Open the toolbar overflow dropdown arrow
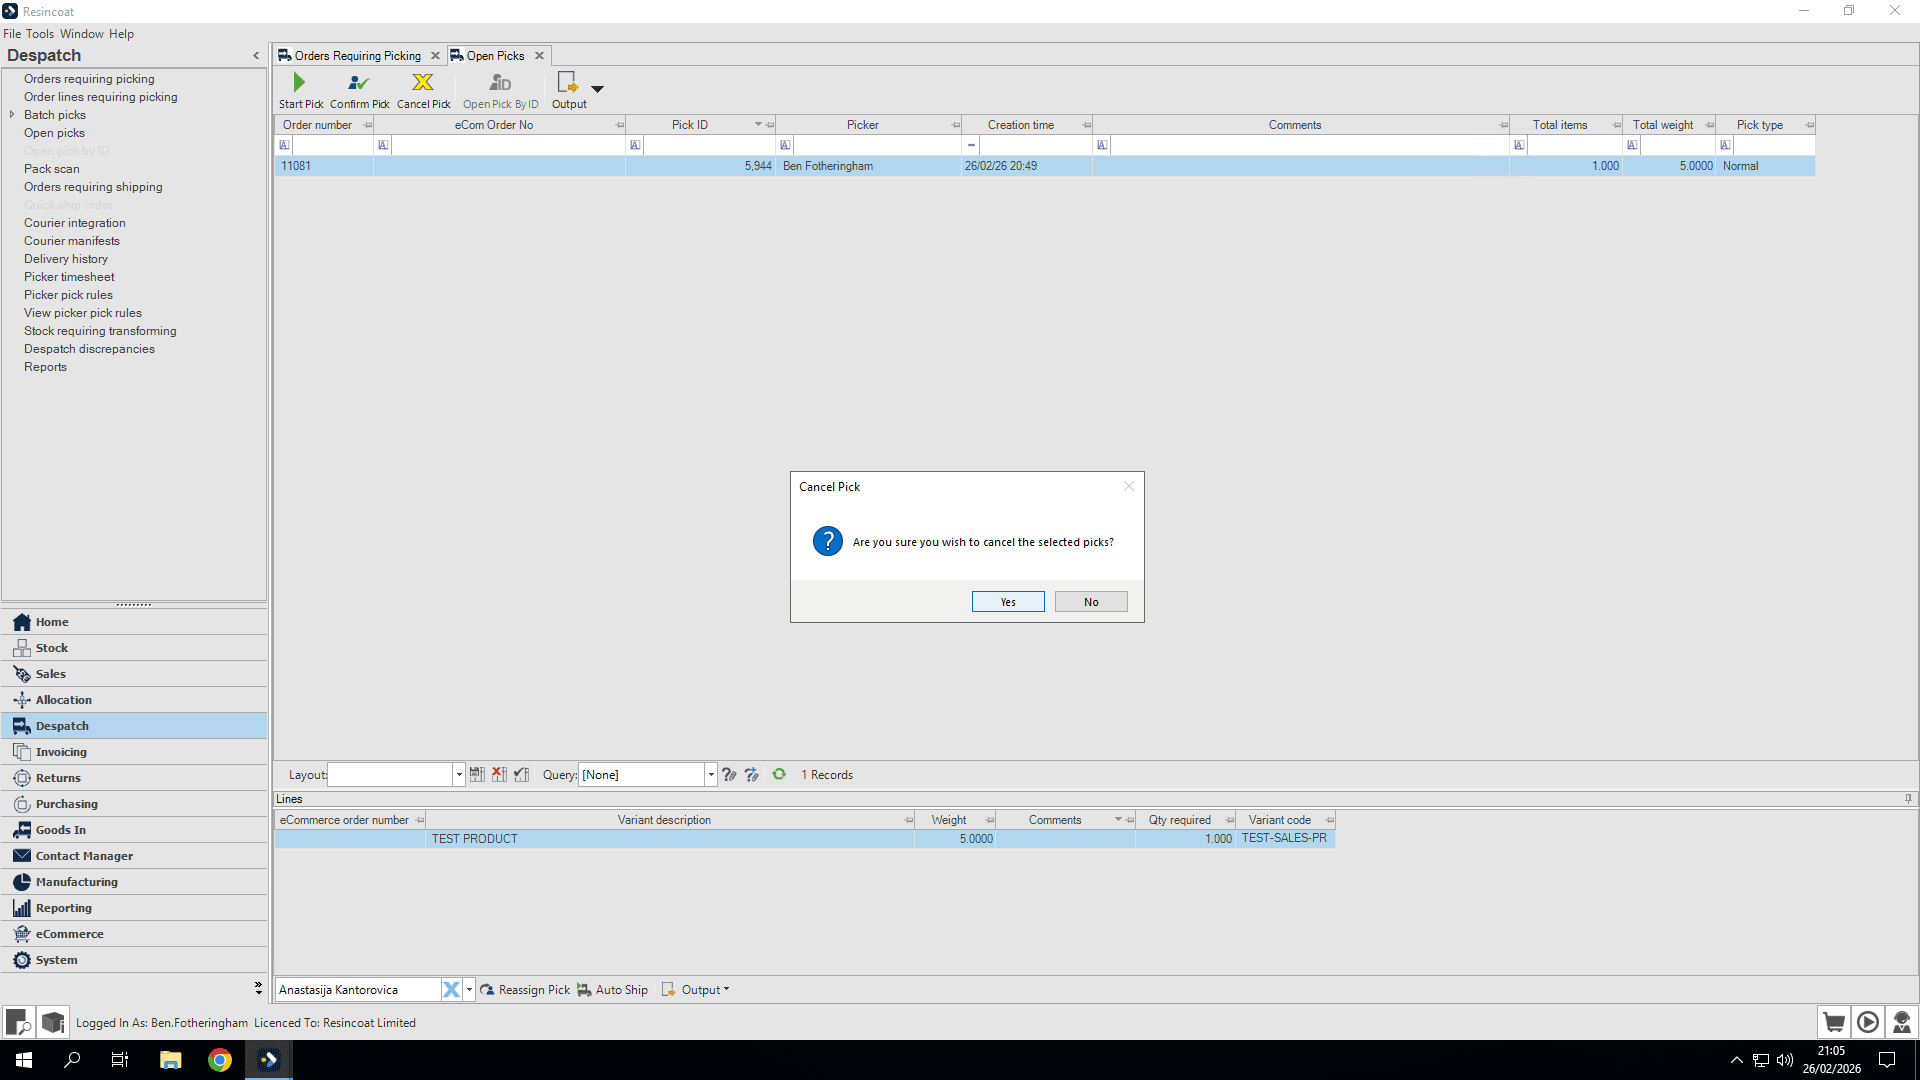Image resolution: width=1920 pixels, height=1080 pixels. click(x=598, y=89)
